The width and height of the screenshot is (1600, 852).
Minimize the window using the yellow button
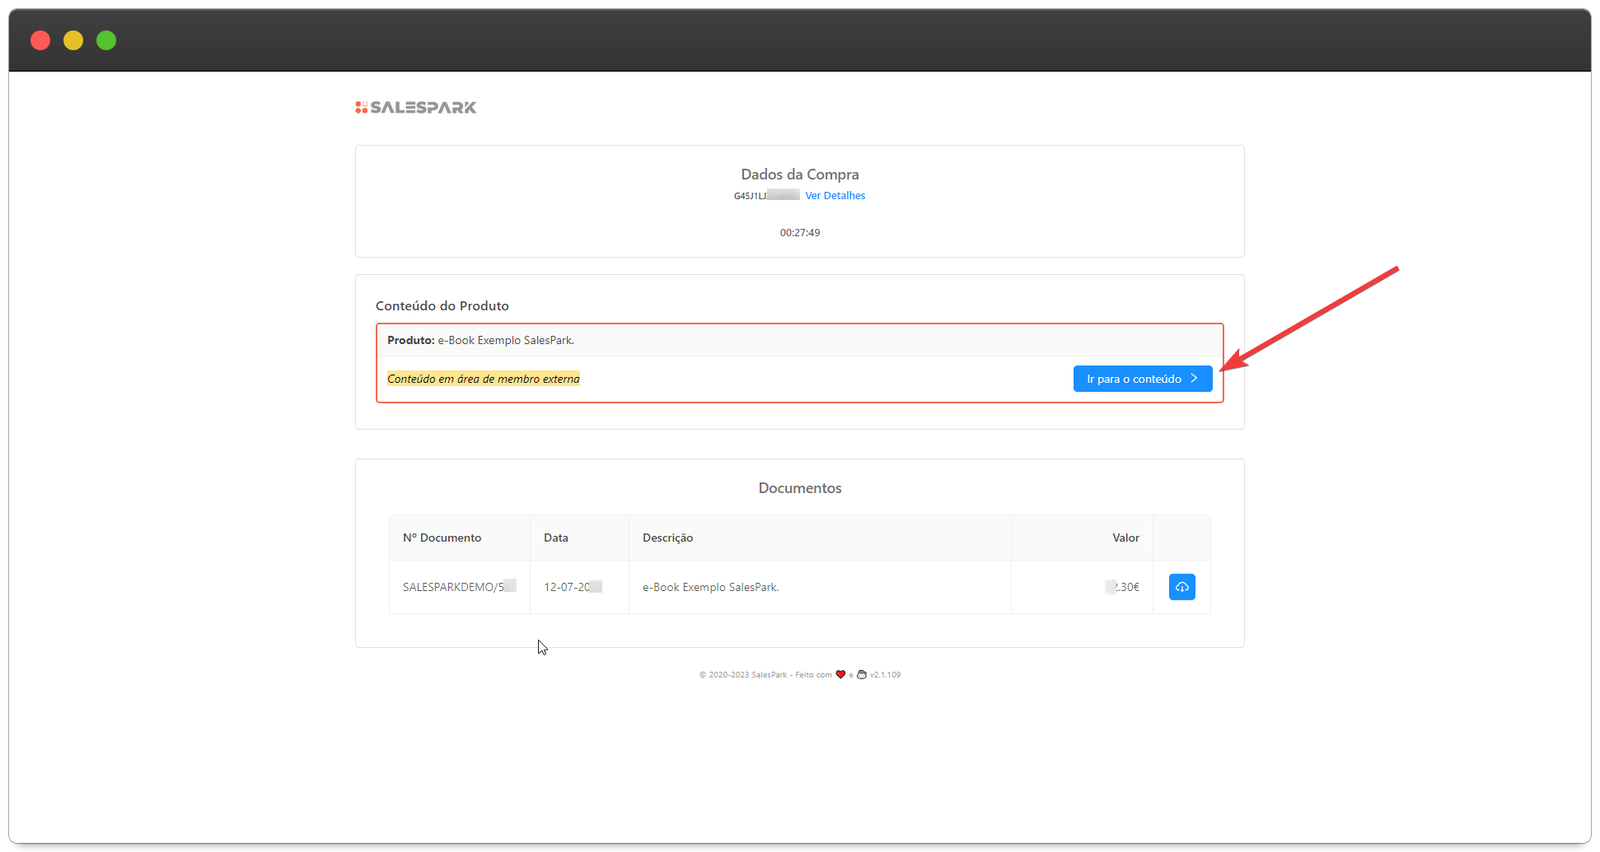click(x=73, y=40)
